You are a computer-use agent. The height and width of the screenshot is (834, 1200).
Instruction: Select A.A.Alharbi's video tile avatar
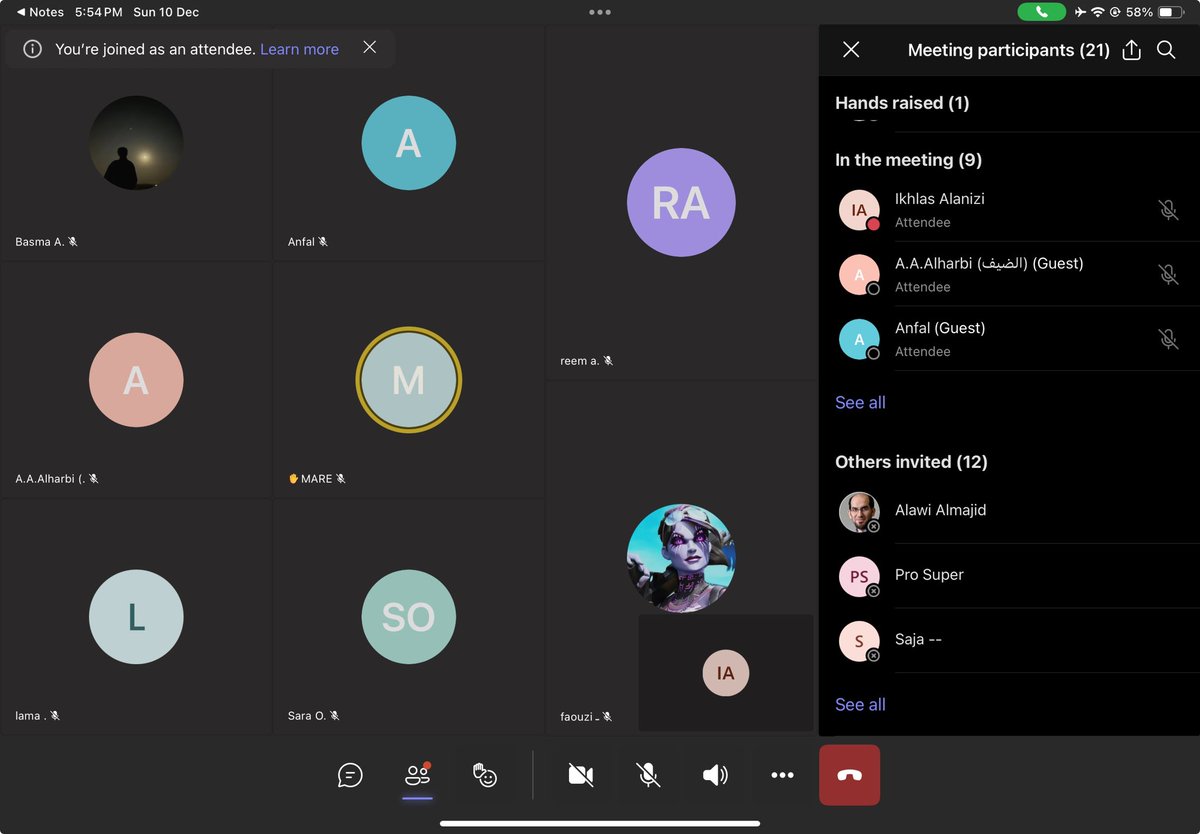click(x=136, y=380)
